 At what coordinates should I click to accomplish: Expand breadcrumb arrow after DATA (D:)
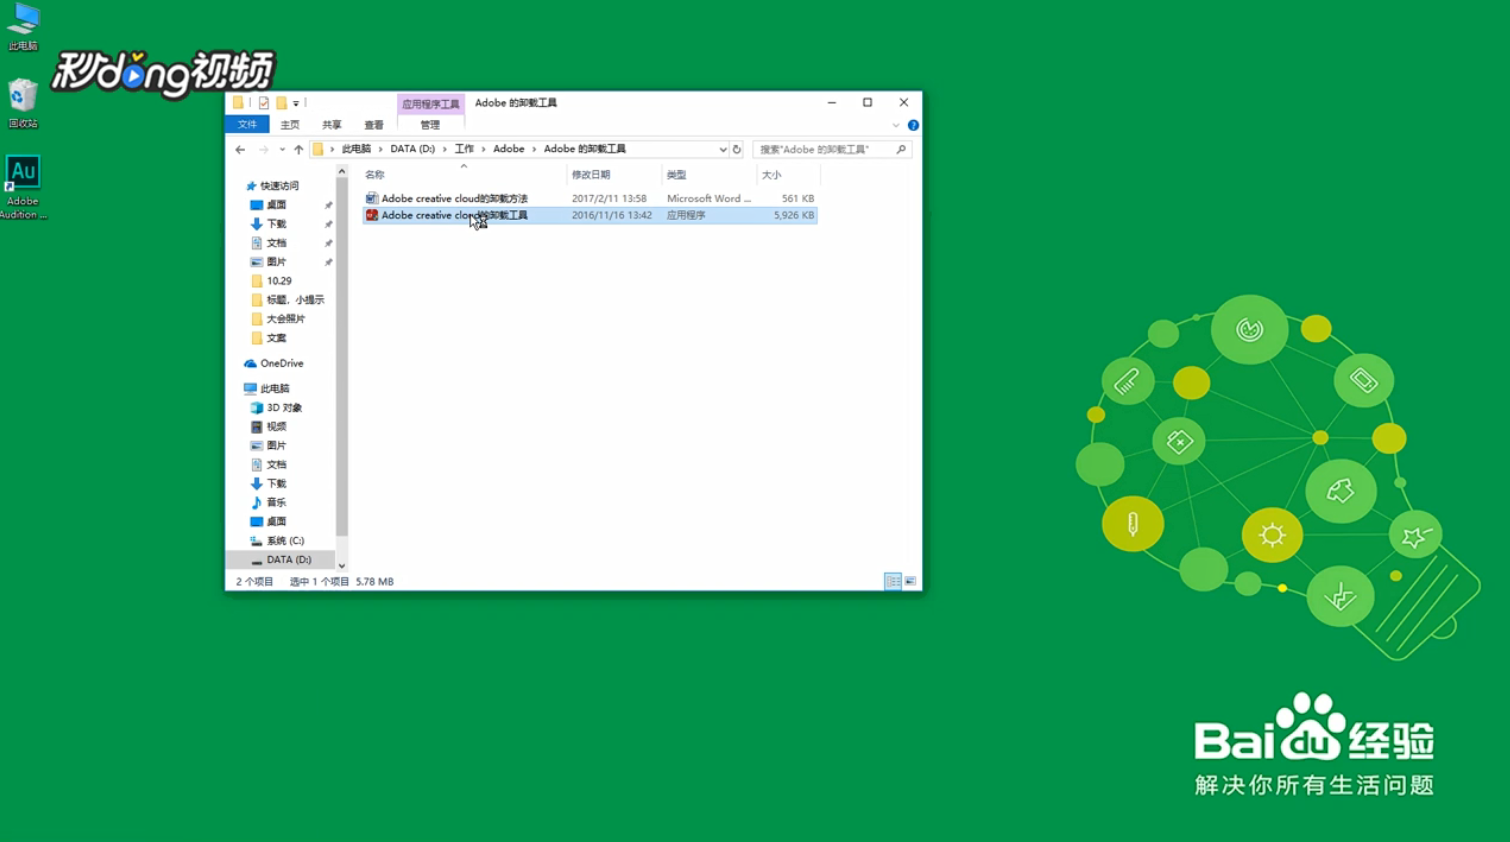pos(445,150)
